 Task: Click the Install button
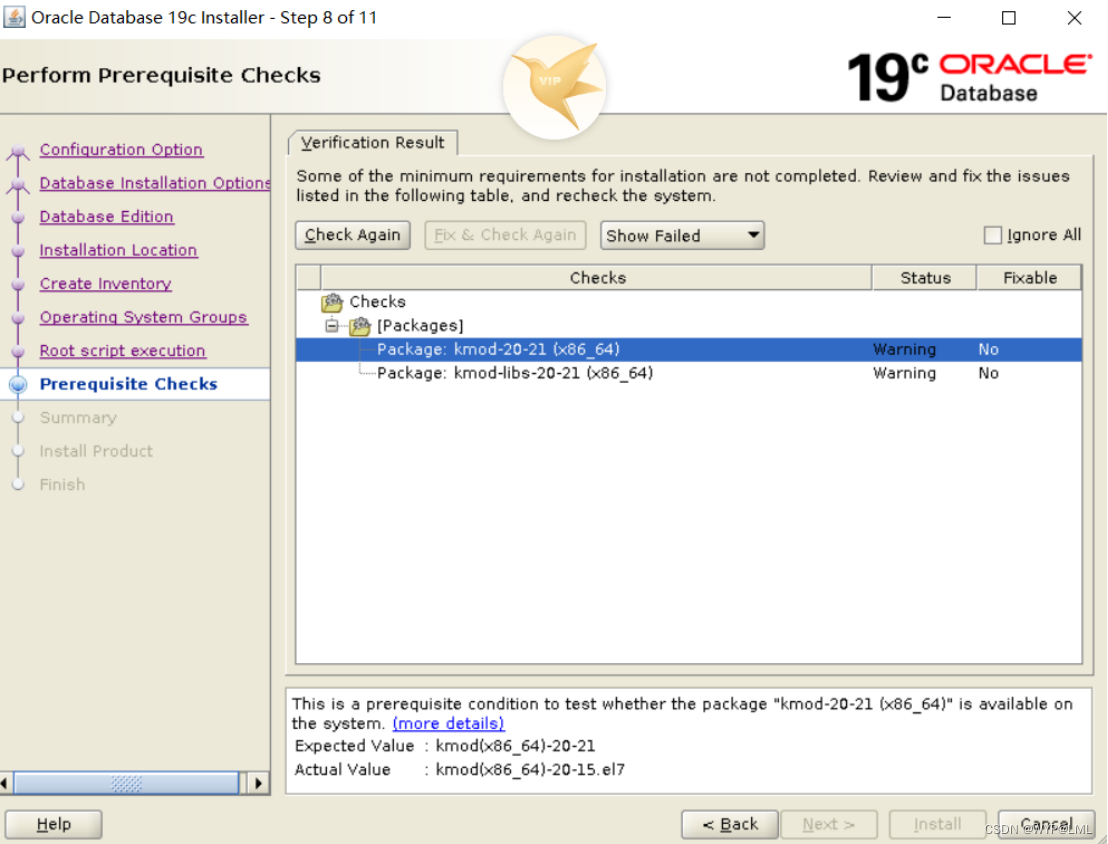pos(938,824)
